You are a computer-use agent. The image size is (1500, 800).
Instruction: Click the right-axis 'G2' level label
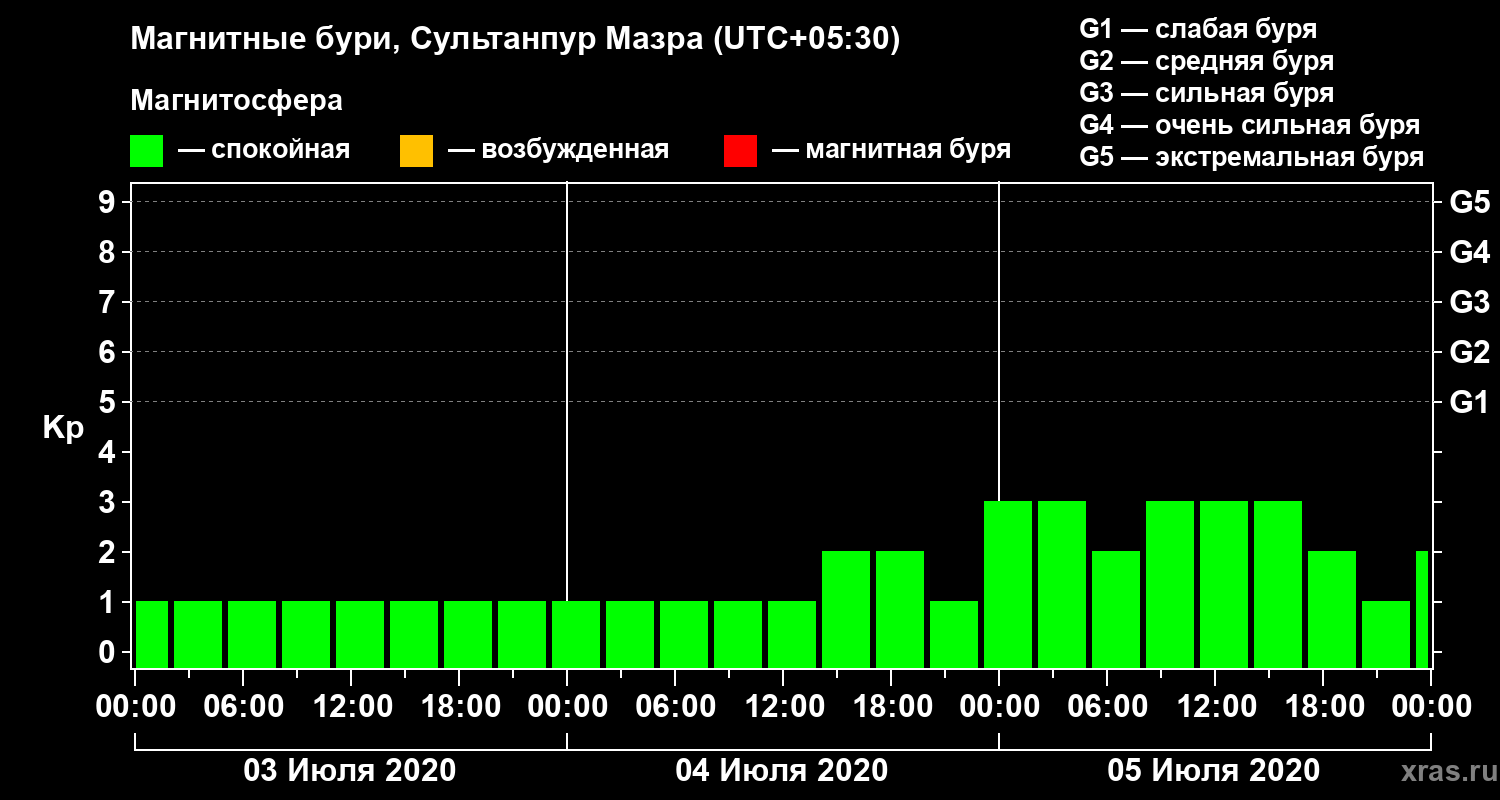click(x=1469, y=353)
